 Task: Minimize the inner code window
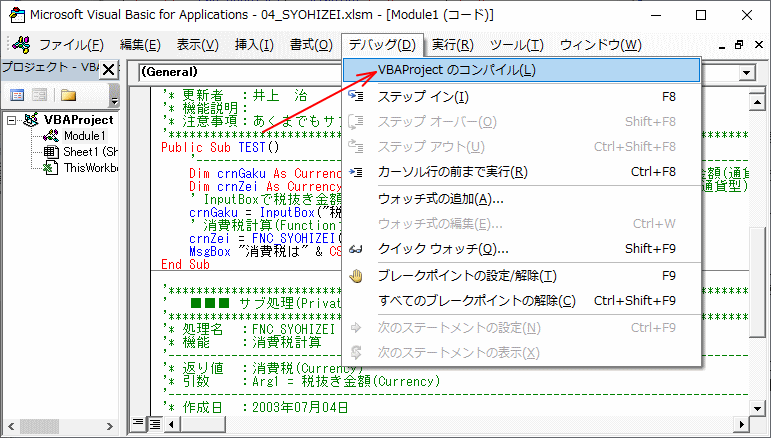click(721, 45)
